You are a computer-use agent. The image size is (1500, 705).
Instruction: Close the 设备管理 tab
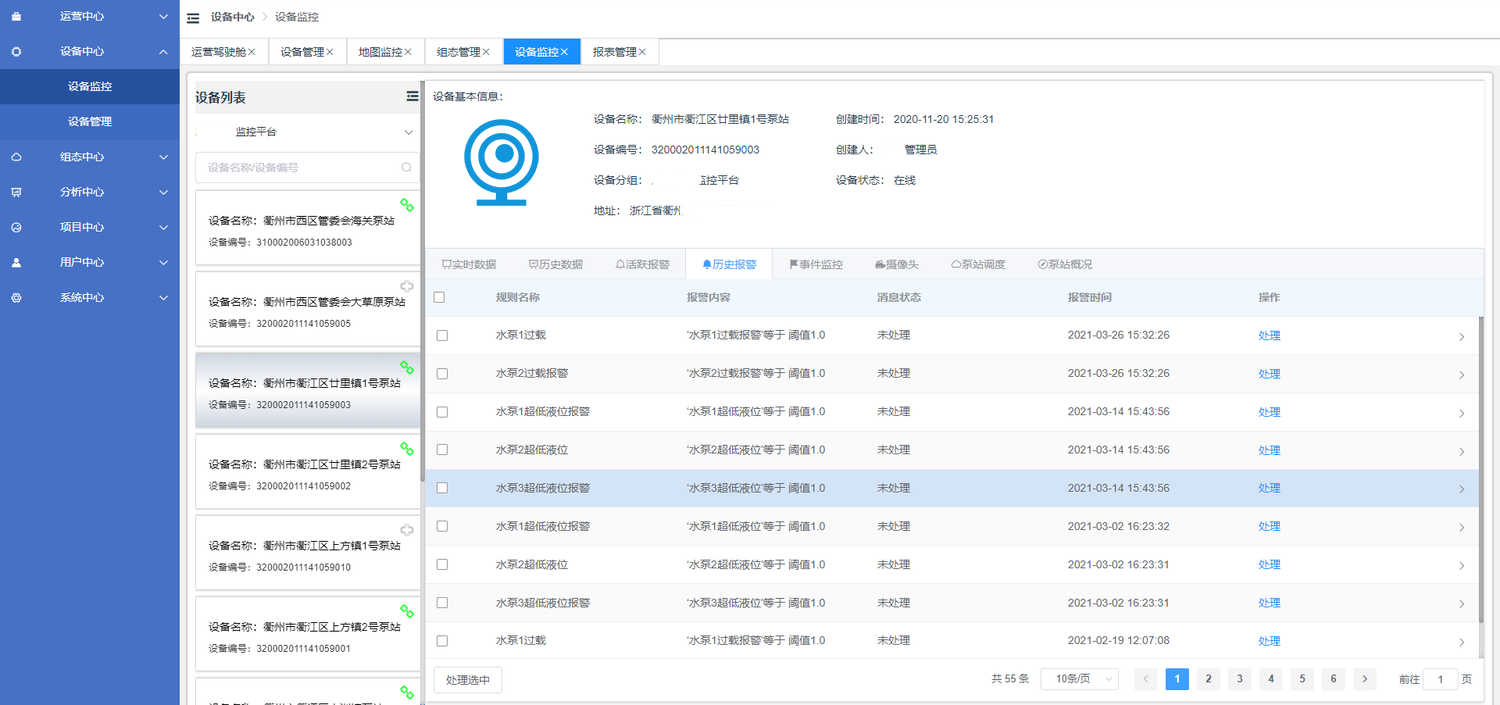(330, 52)
